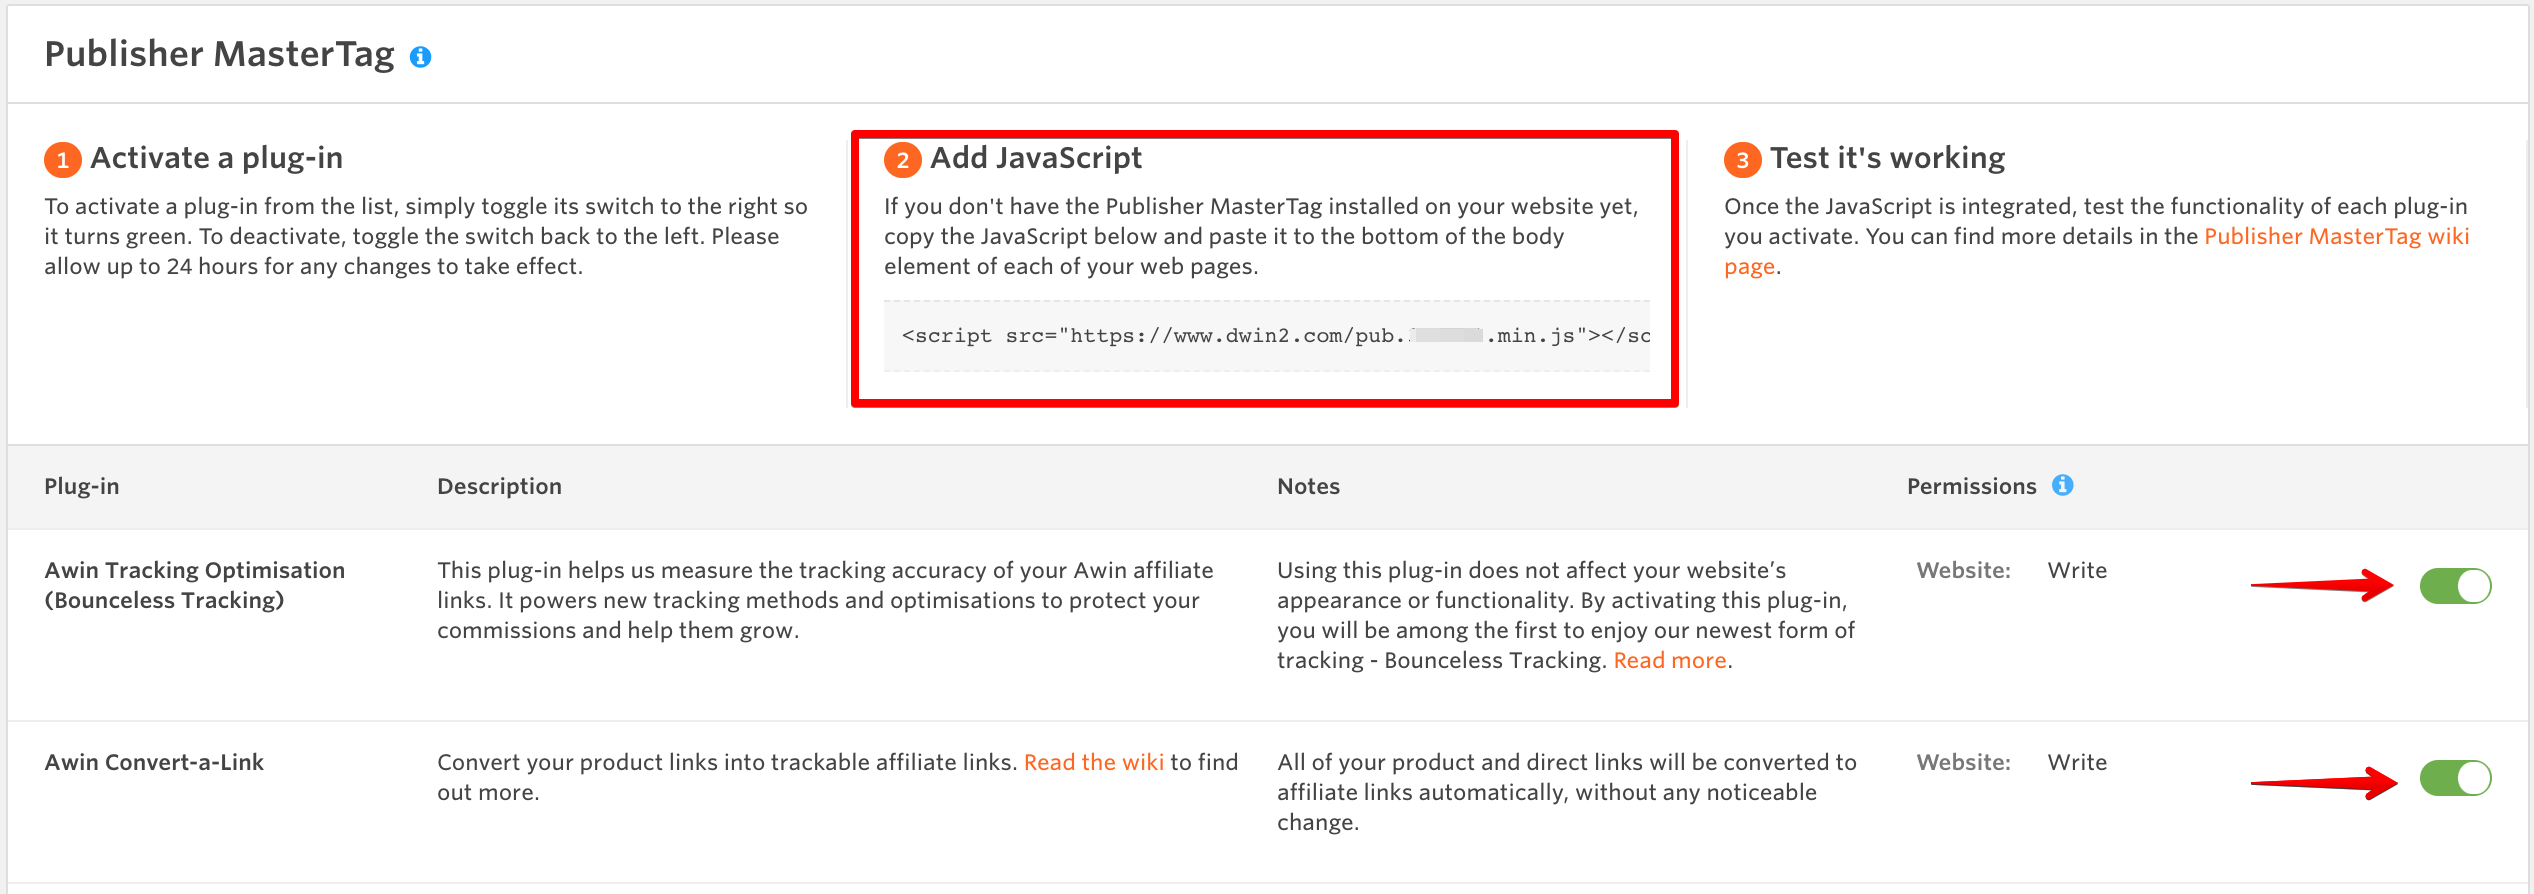Click the Permissions column header

pyautogui.click(x=1971, y=486)
